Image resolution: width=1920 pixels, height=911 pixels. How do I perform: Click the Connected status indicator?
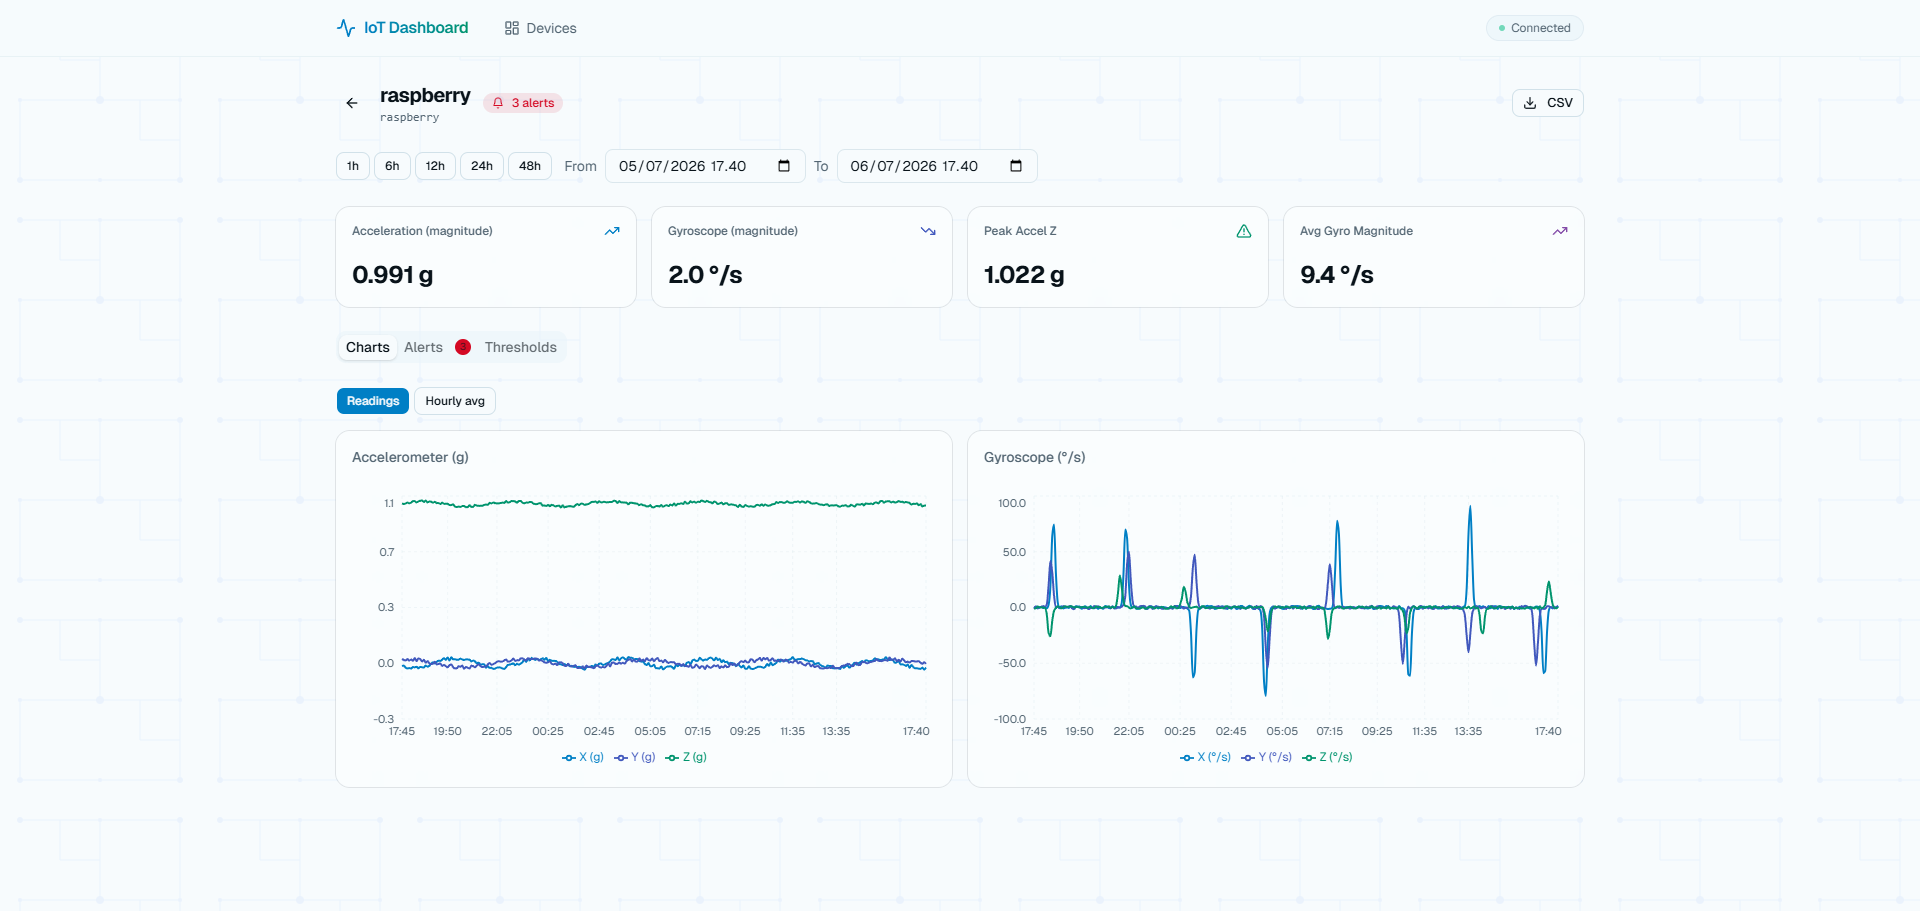coord(1535,28)
